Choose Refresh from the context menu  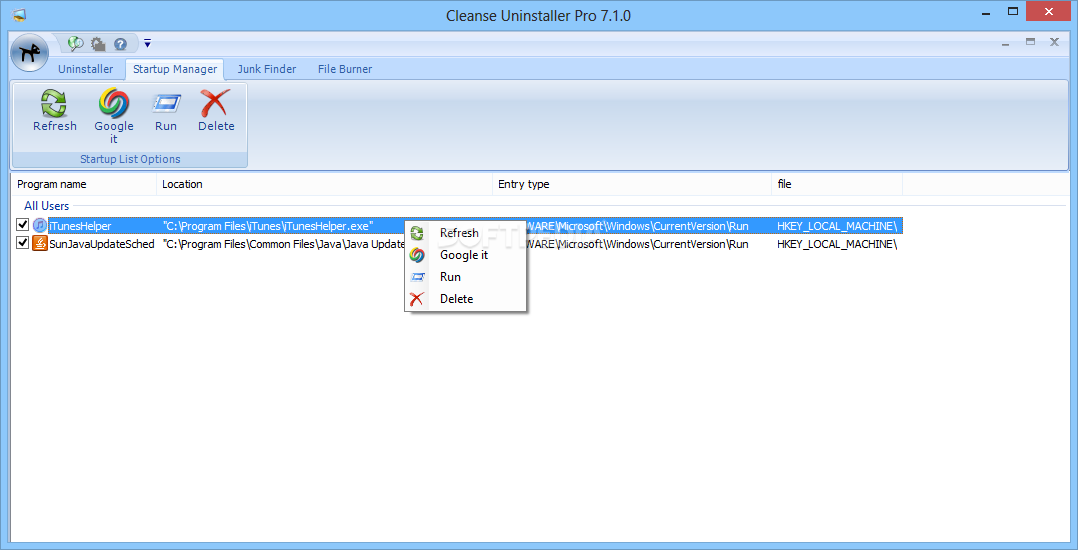465,233
